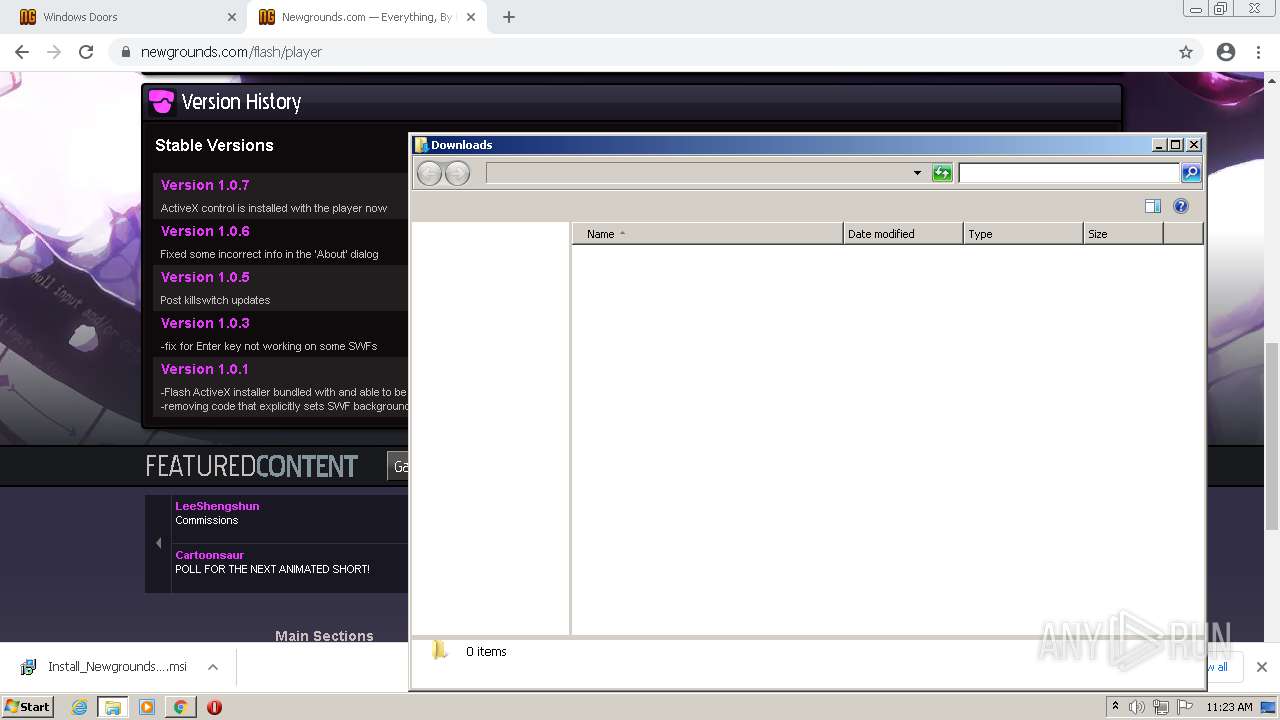Viewport: 1280px width, 720px height.
Task: Minimize the Downloads explorer window
Action: pyautogui.click(x=1159, y=145)
